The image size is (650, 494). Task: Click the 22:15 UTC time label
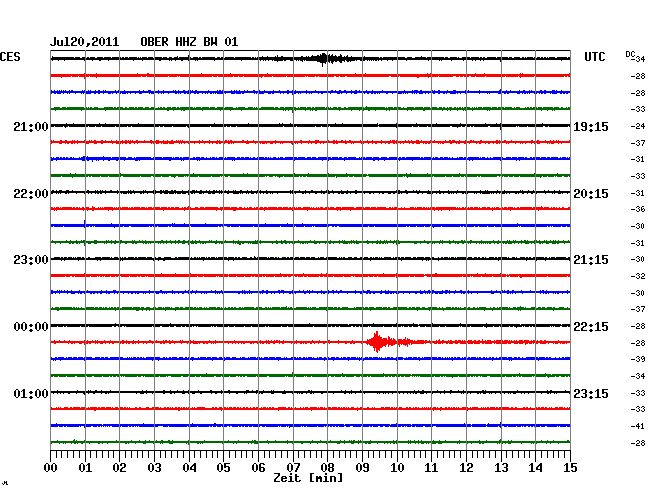tap(591, 327)
